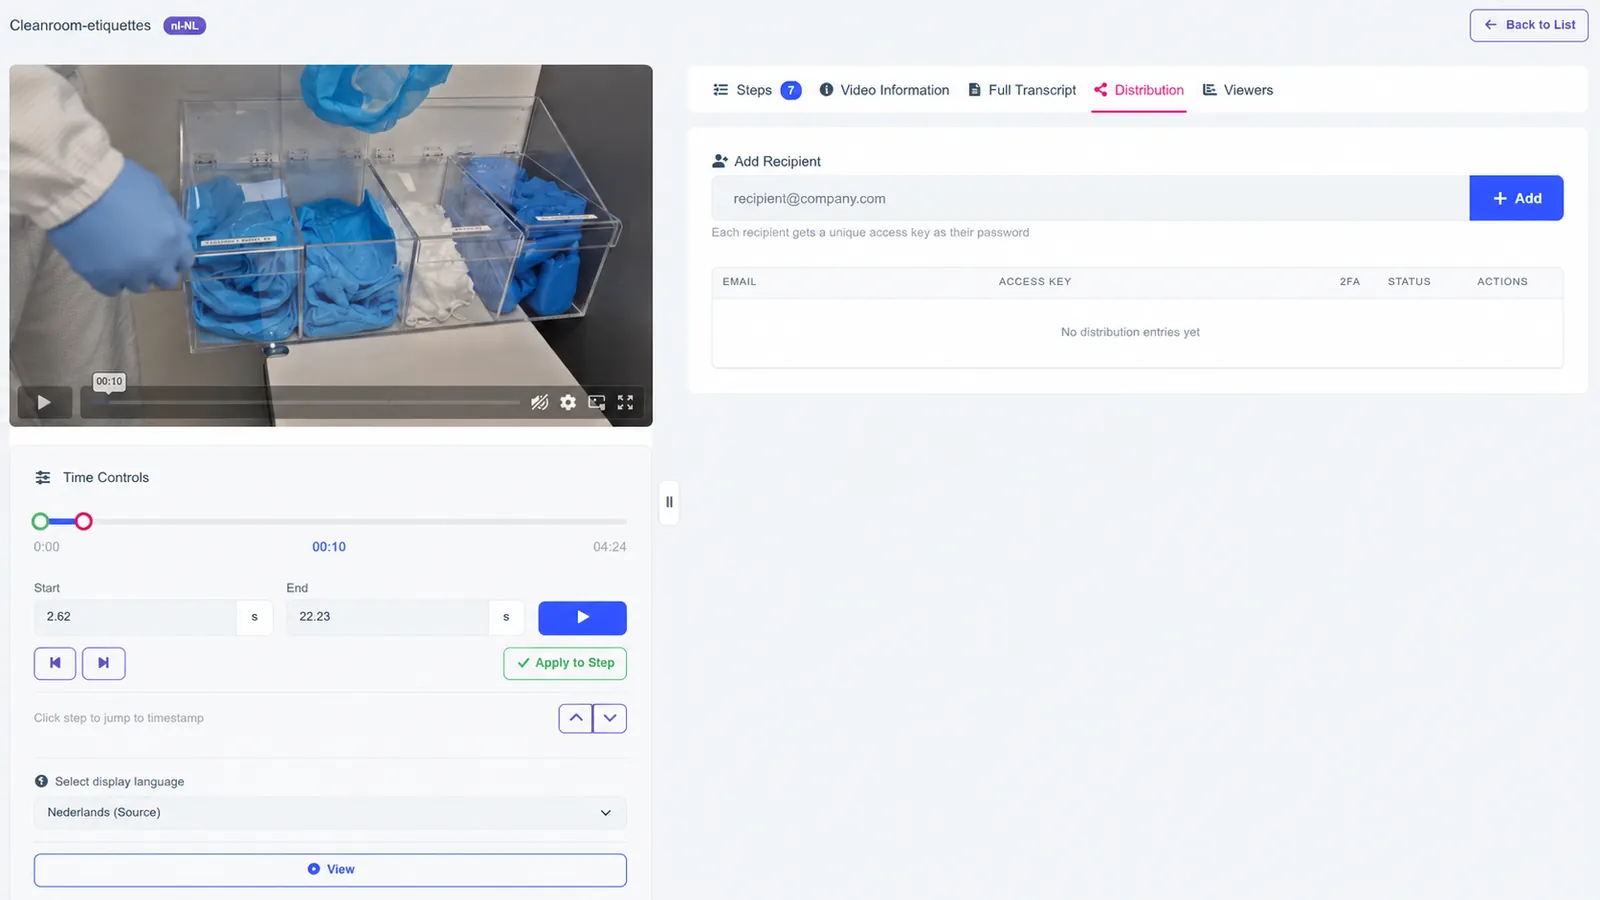
Task: Click the Time Controls sliders icon
Action: tap(43, 478)
